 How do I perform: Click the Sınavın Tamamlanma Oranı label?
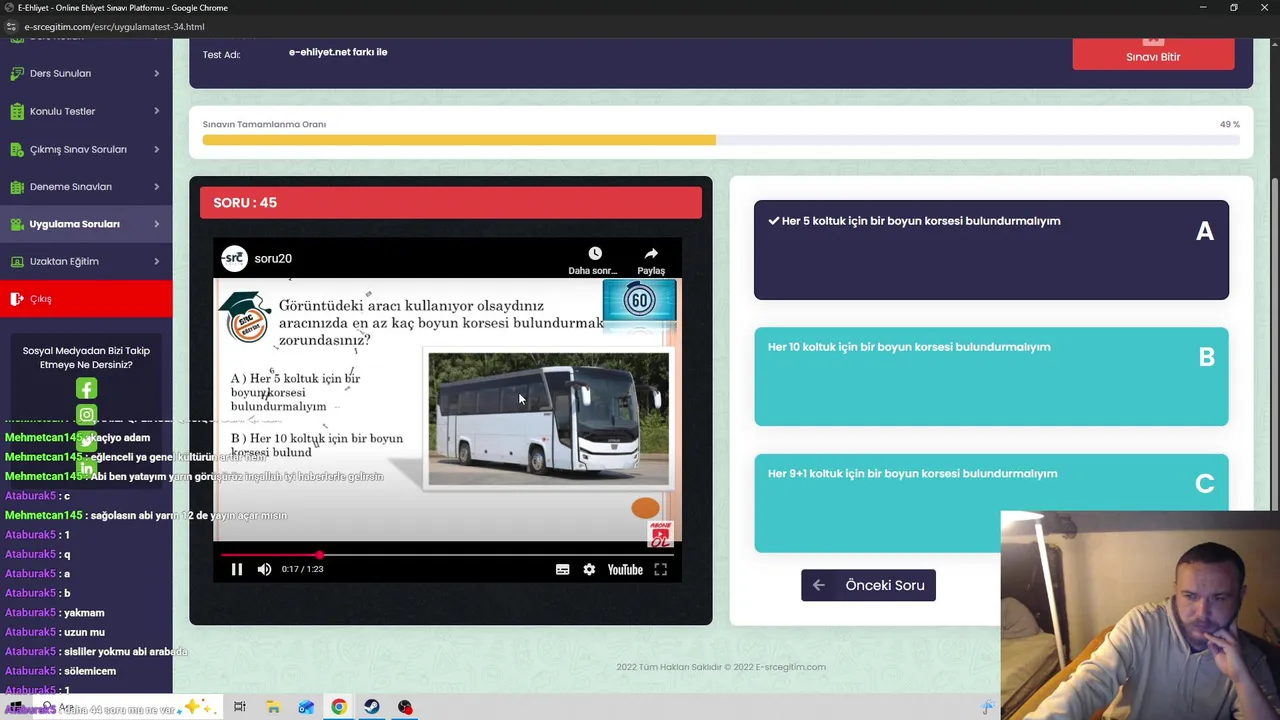(264, 125)
